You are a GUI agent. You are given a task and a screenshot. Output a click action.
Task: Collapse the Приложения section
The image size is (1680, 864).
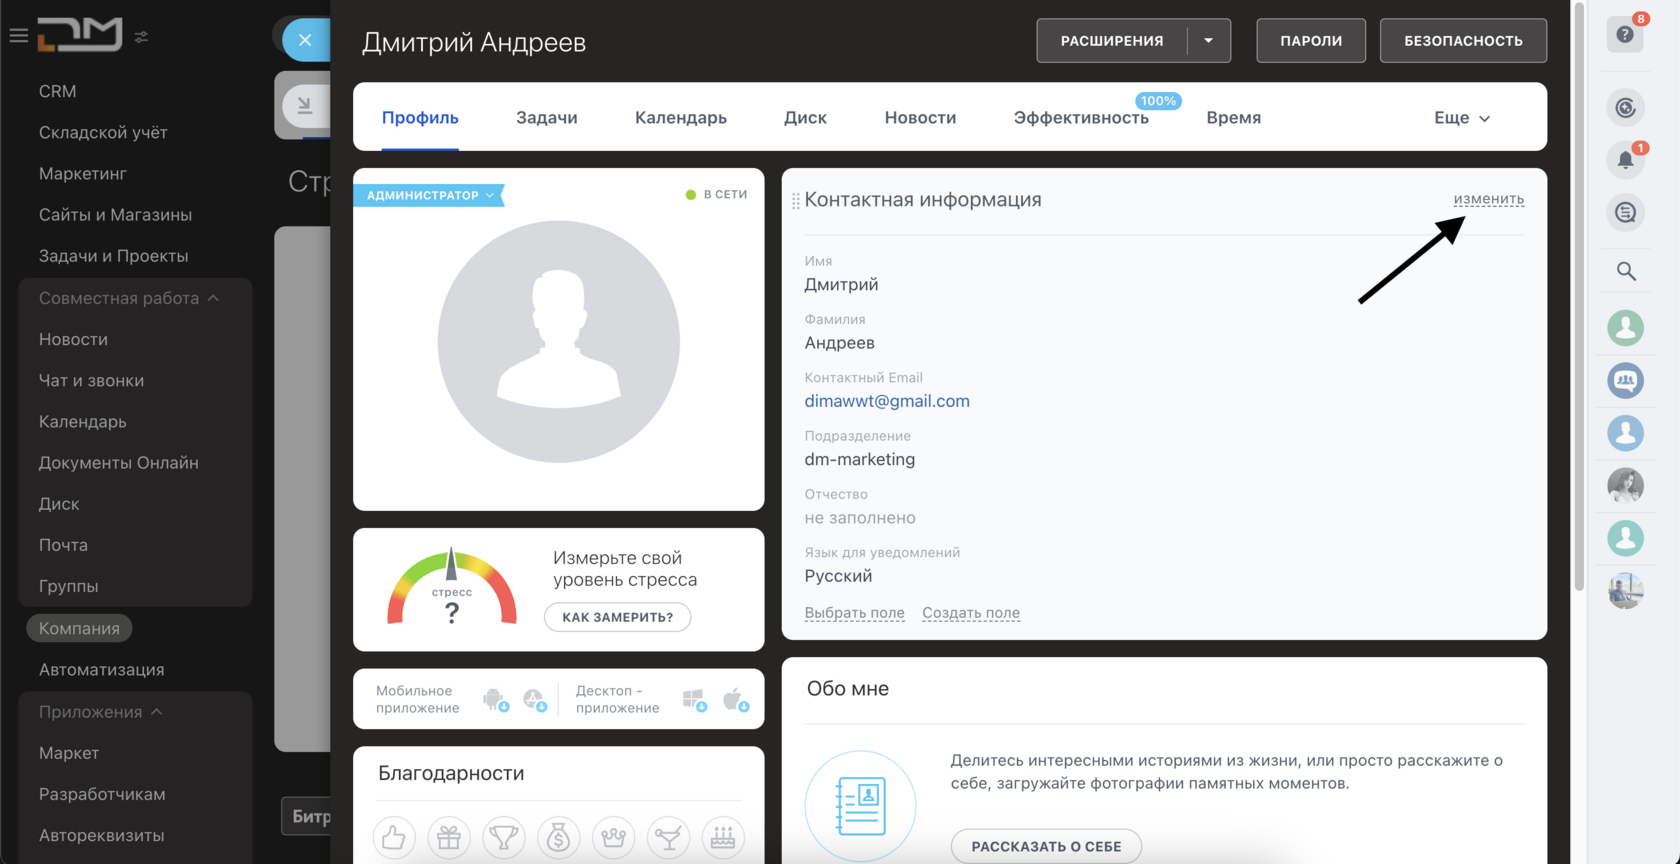click(x=100, y=712)
